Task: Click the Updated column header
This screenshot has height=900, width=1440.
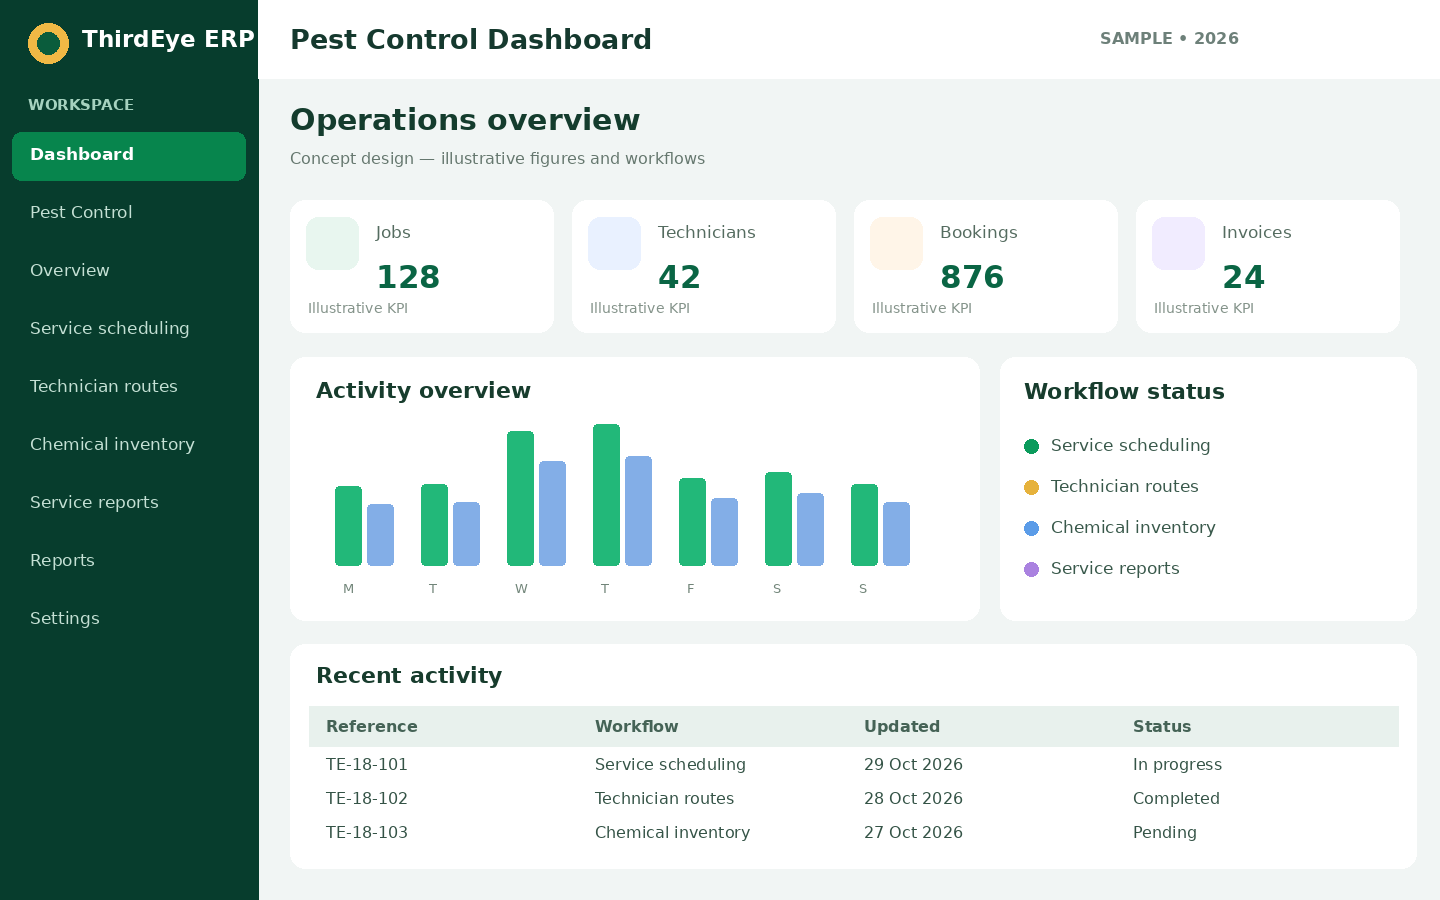Action: (x=902, y=727)
